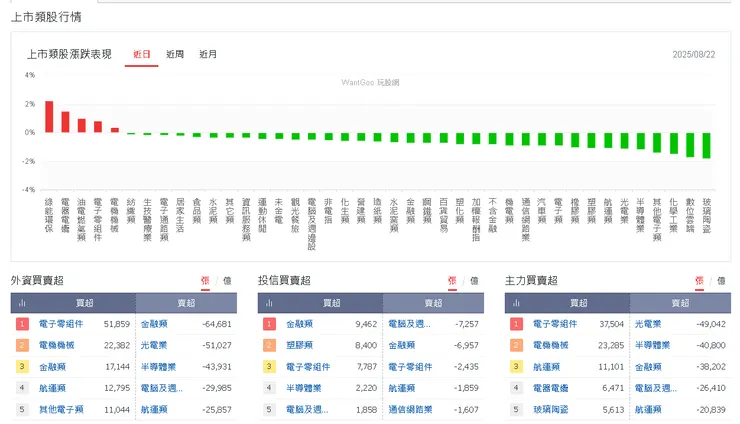Click the green 化學工業 bar in chart
The width and height of the screenshot is (740, 424).
click(x=674, y=143)
